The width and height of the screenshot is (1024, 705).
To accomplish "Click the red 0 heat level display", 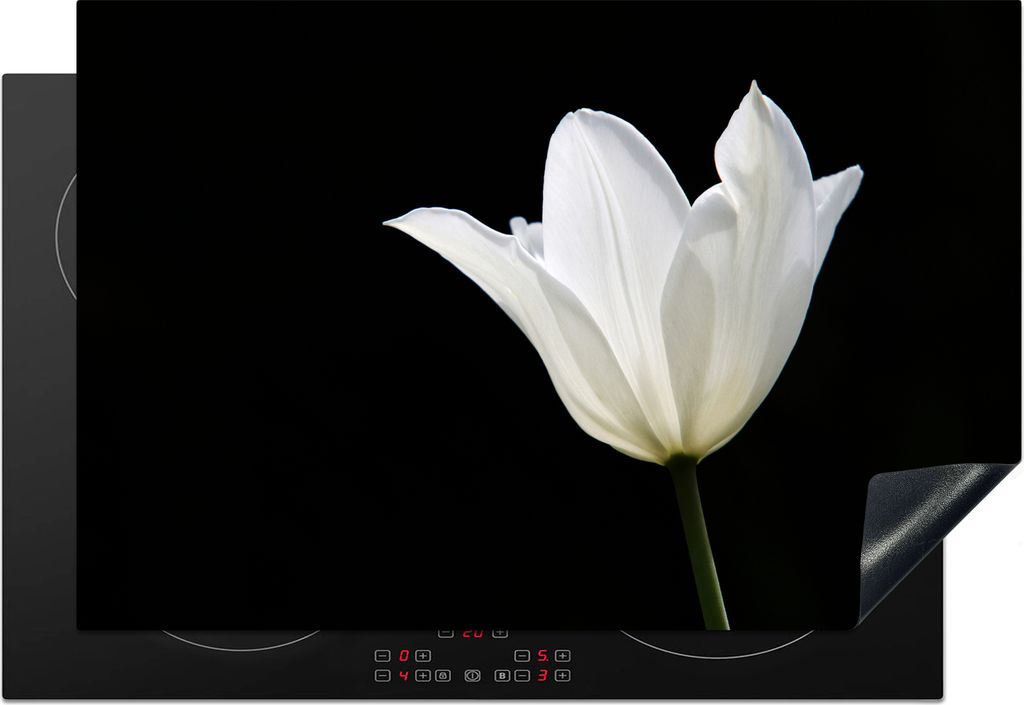I will tap(403, 656).
